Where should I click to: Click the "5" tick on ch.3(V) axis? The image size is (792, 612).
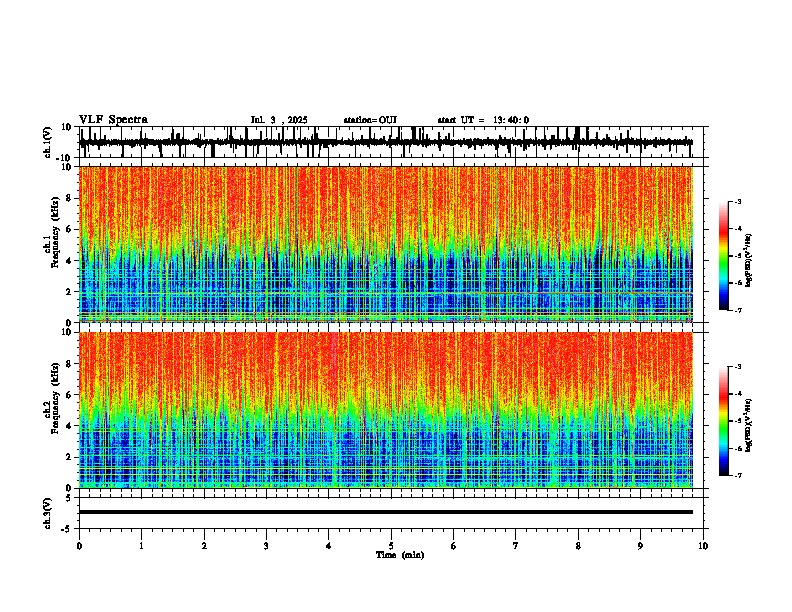click(x=69, y=498)
